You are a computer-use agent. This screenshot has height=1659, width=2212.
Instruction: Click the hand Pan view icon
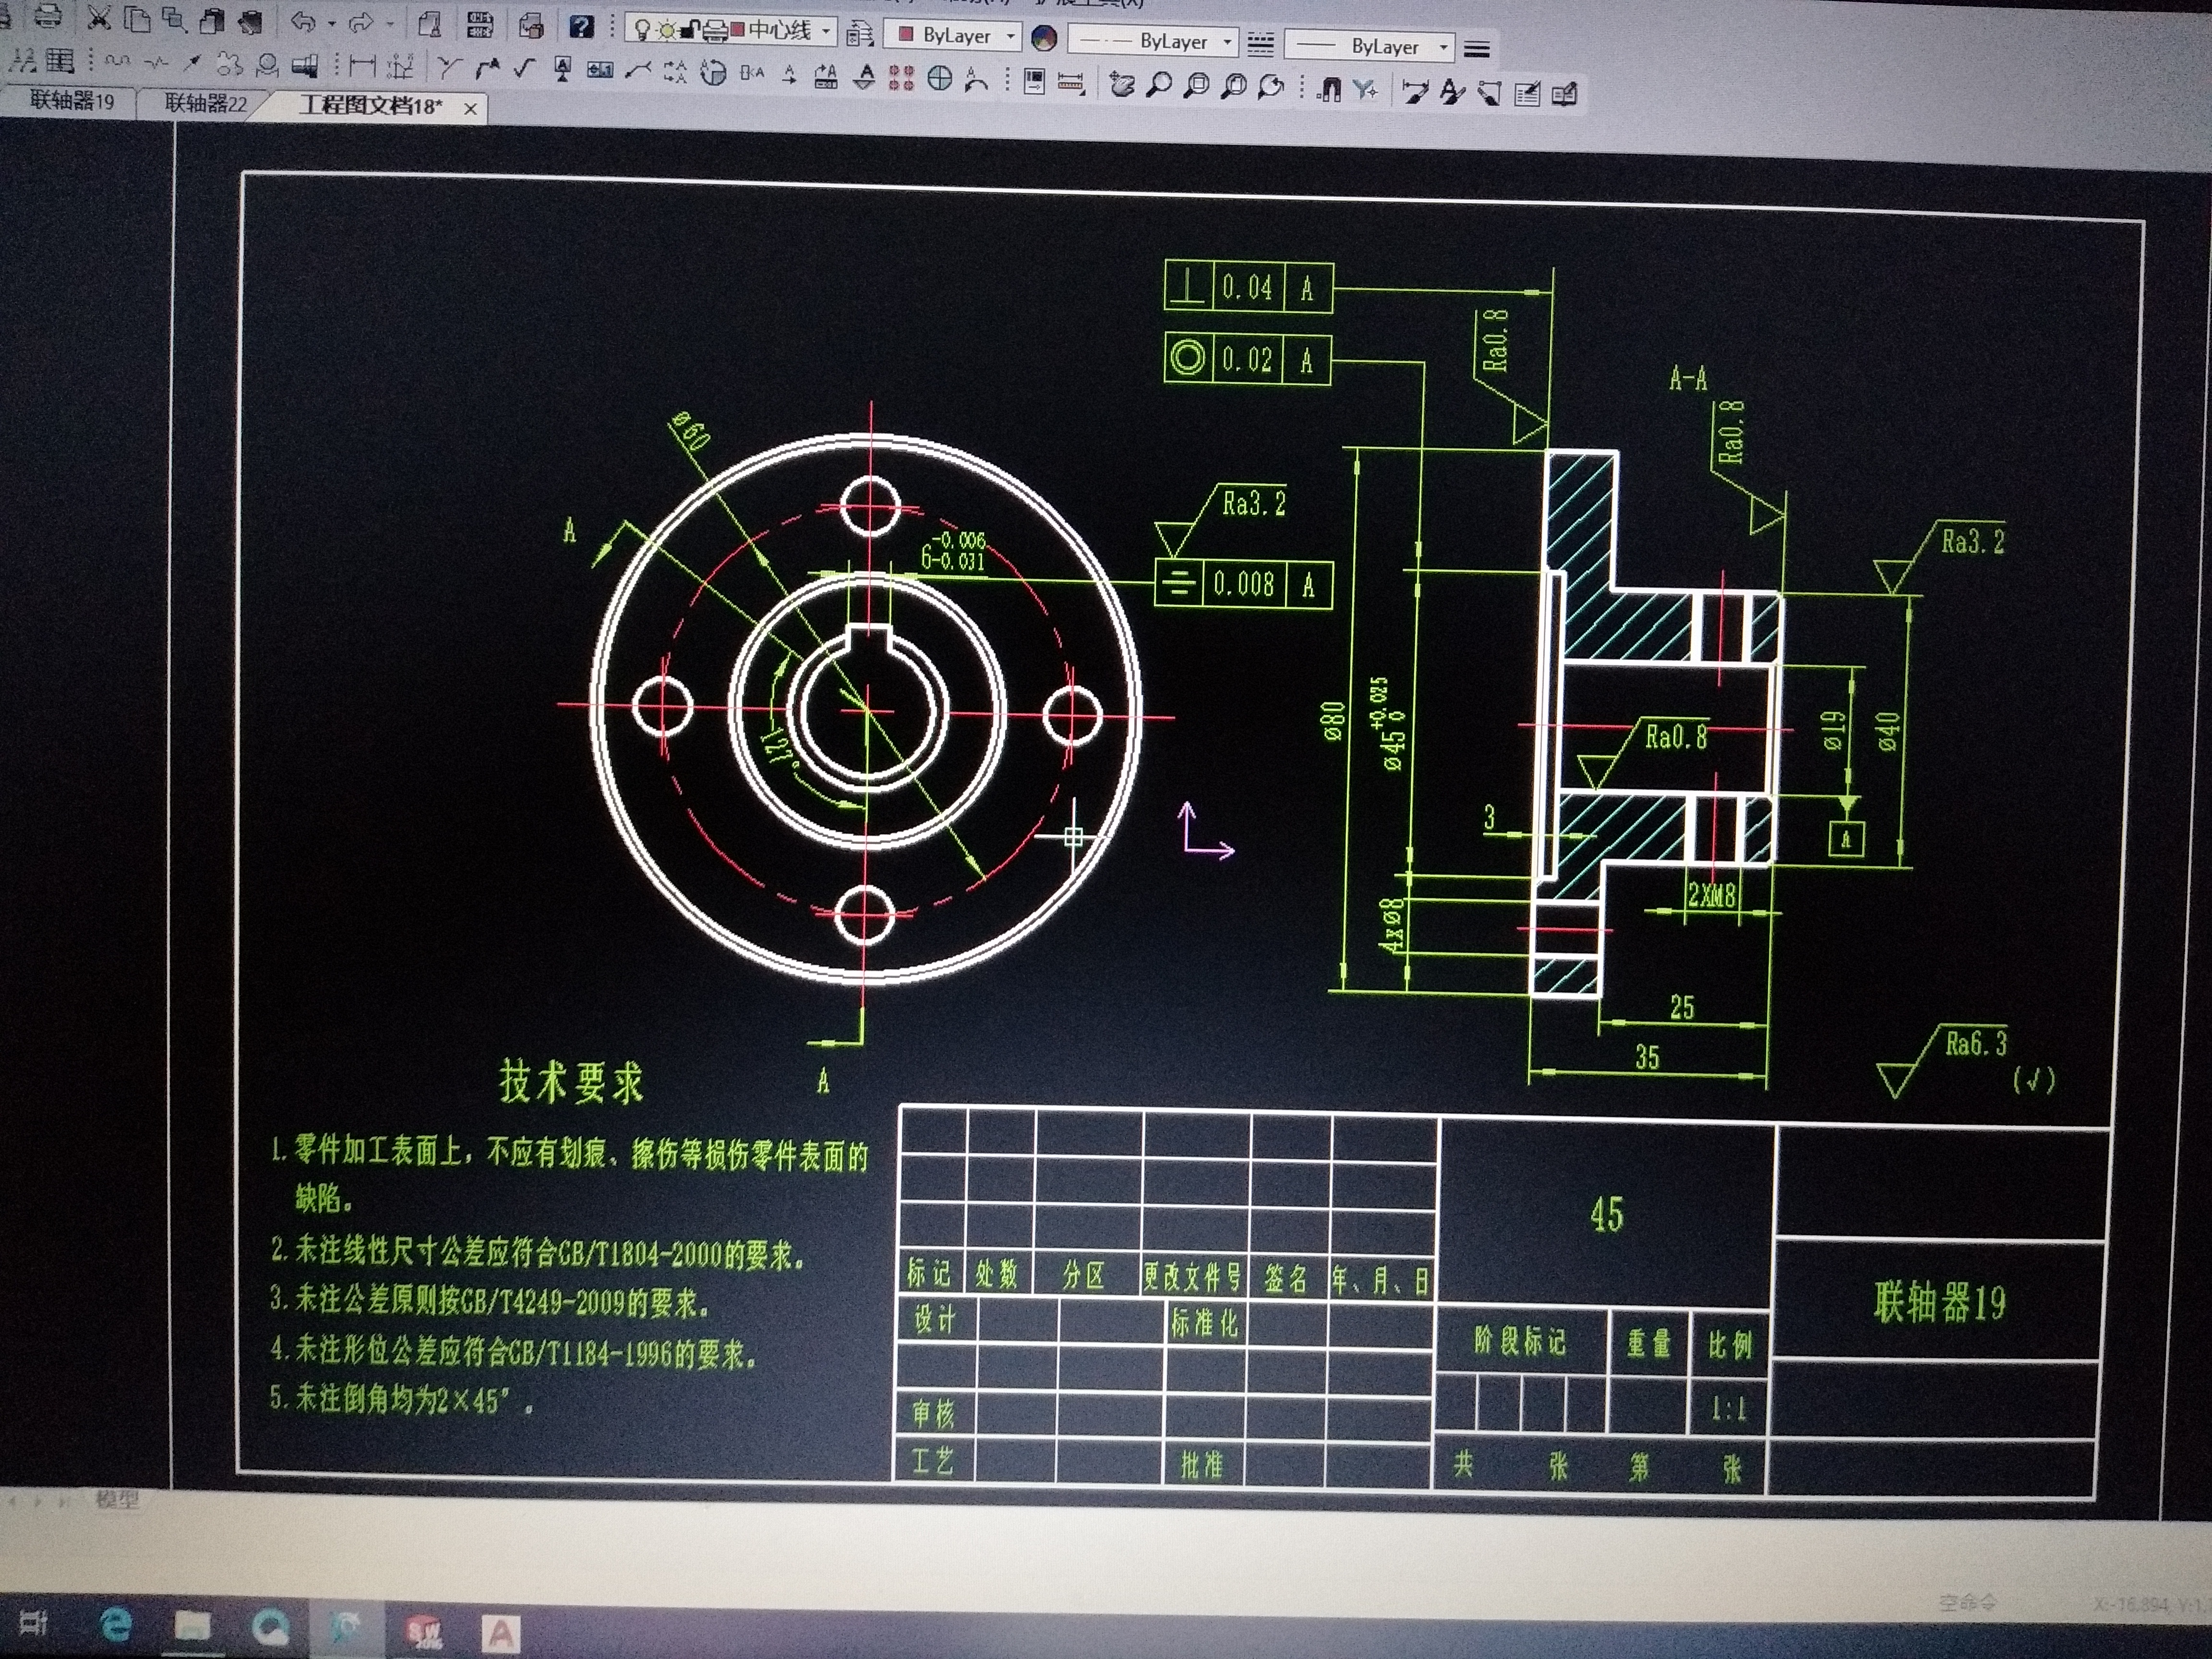click(1122, 86)
